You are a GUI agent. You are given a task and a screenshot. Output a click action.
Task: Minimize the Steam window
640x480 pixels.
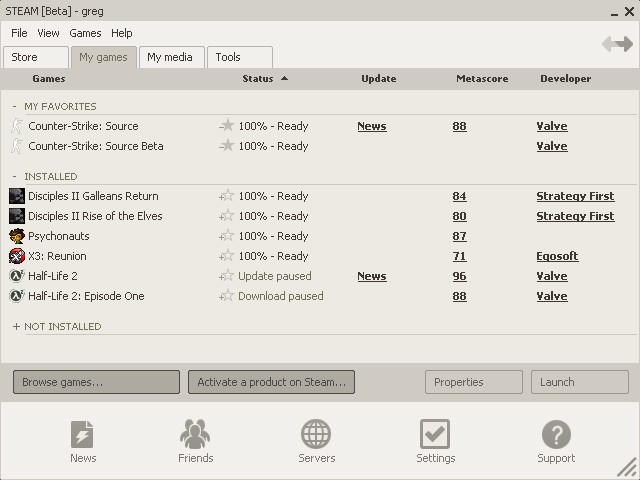[x=614, y=13]
